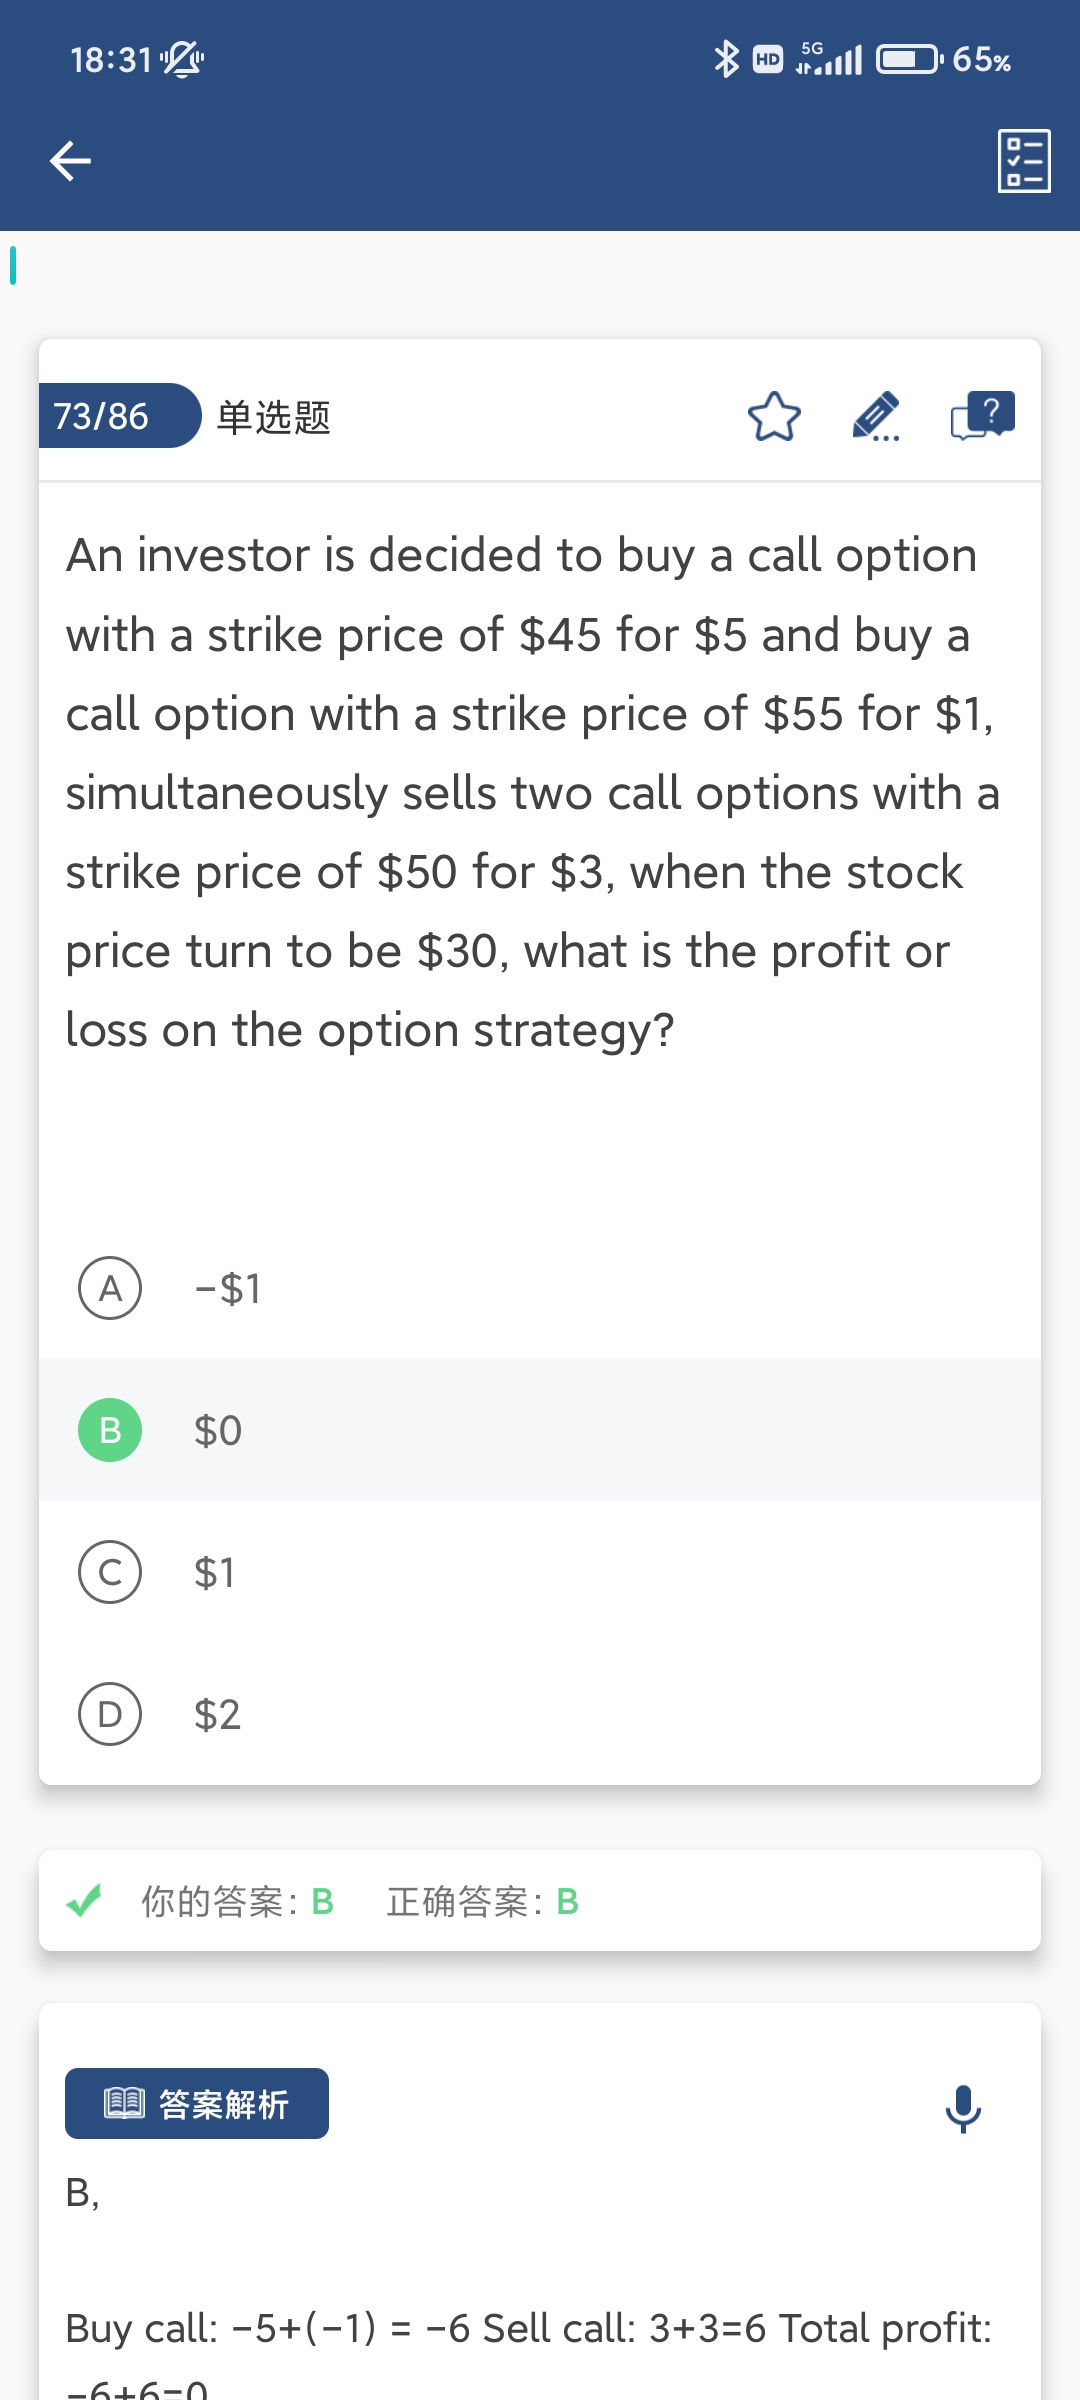
Task: Tap the 单选题 question type label
Action: [x=273, y=417]
